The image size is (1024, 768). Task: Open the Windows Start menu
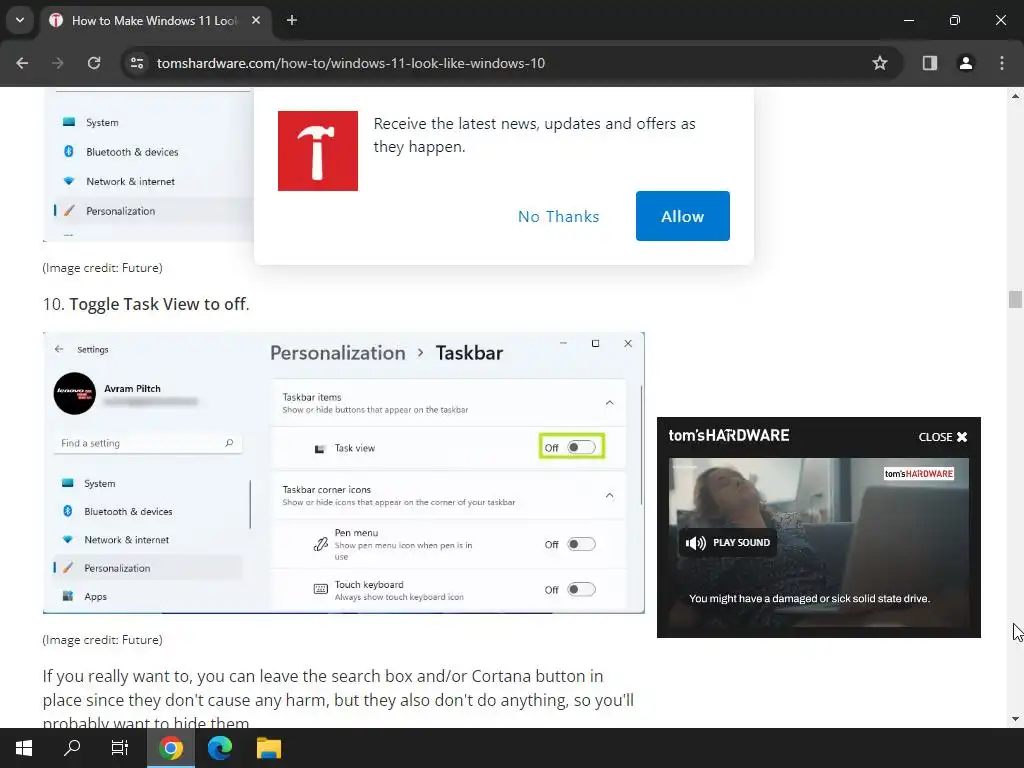pyautogui.click(x=24, y=748)
